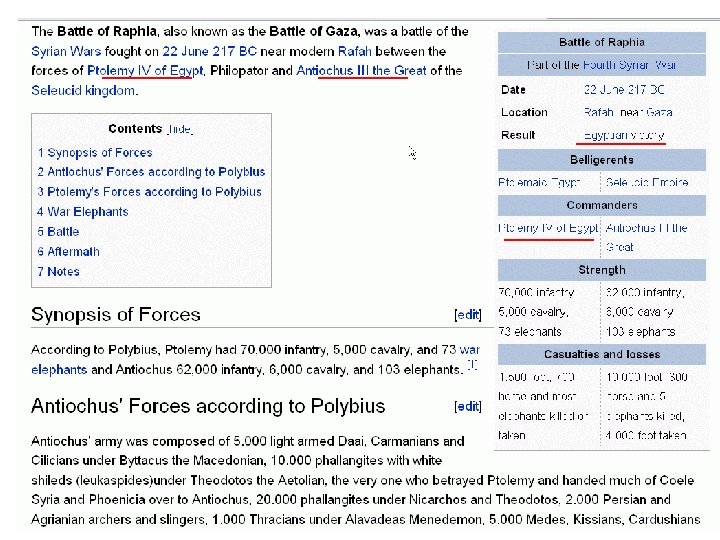Jump to 3 Ptolemy's Forces according to Polybius

[149, 192]
